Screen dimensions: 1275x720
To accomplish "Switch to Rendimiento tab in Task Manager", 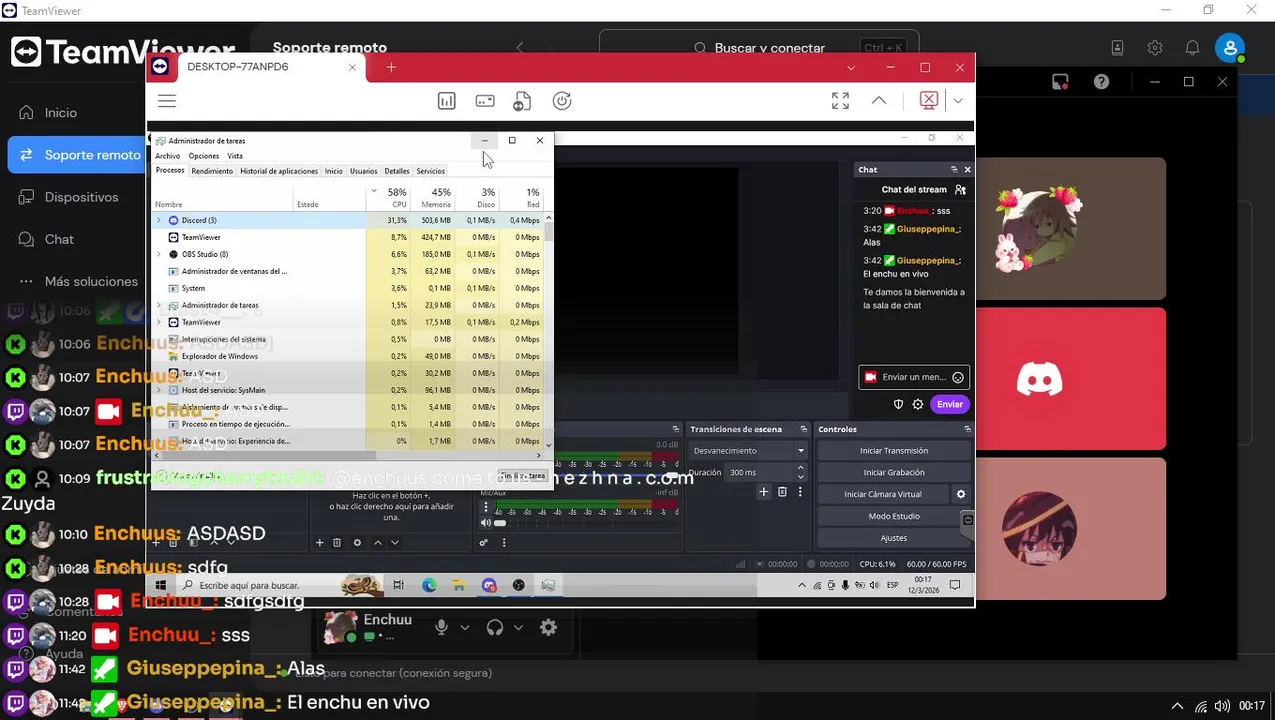I will tap(212, 171).
